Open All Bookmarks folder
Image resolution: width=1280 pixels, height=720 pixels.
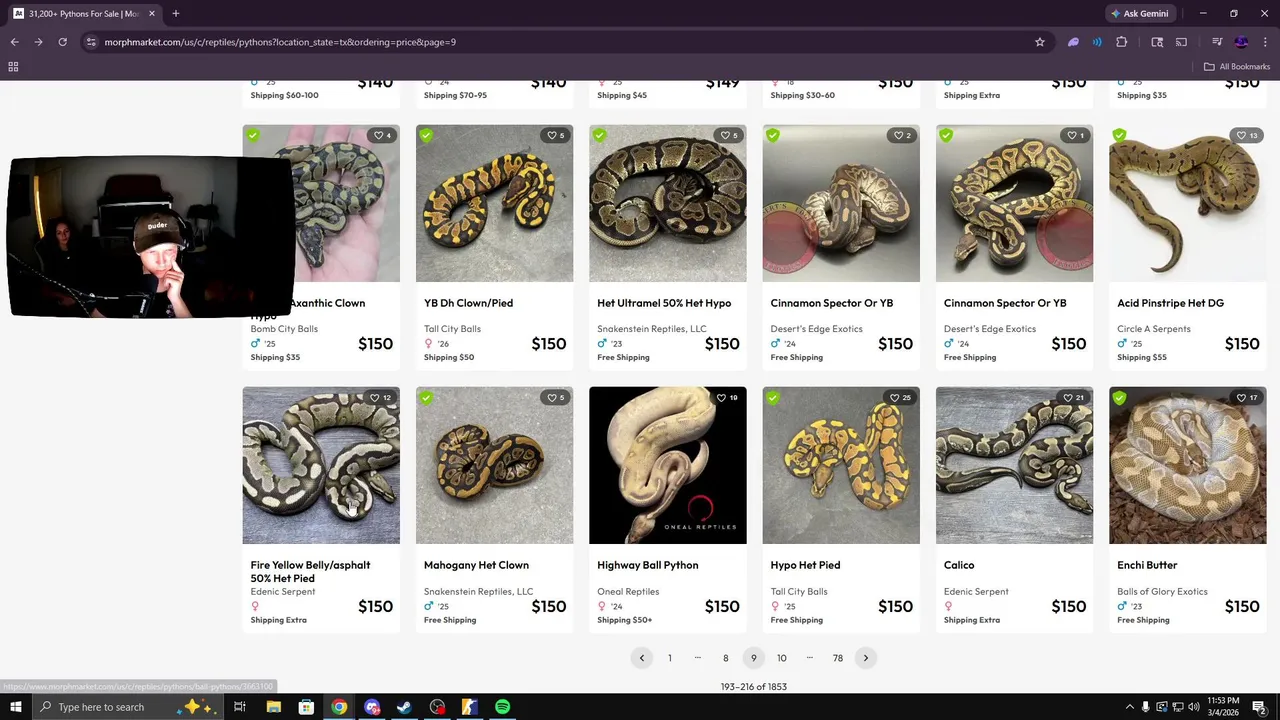point(1237,67)
